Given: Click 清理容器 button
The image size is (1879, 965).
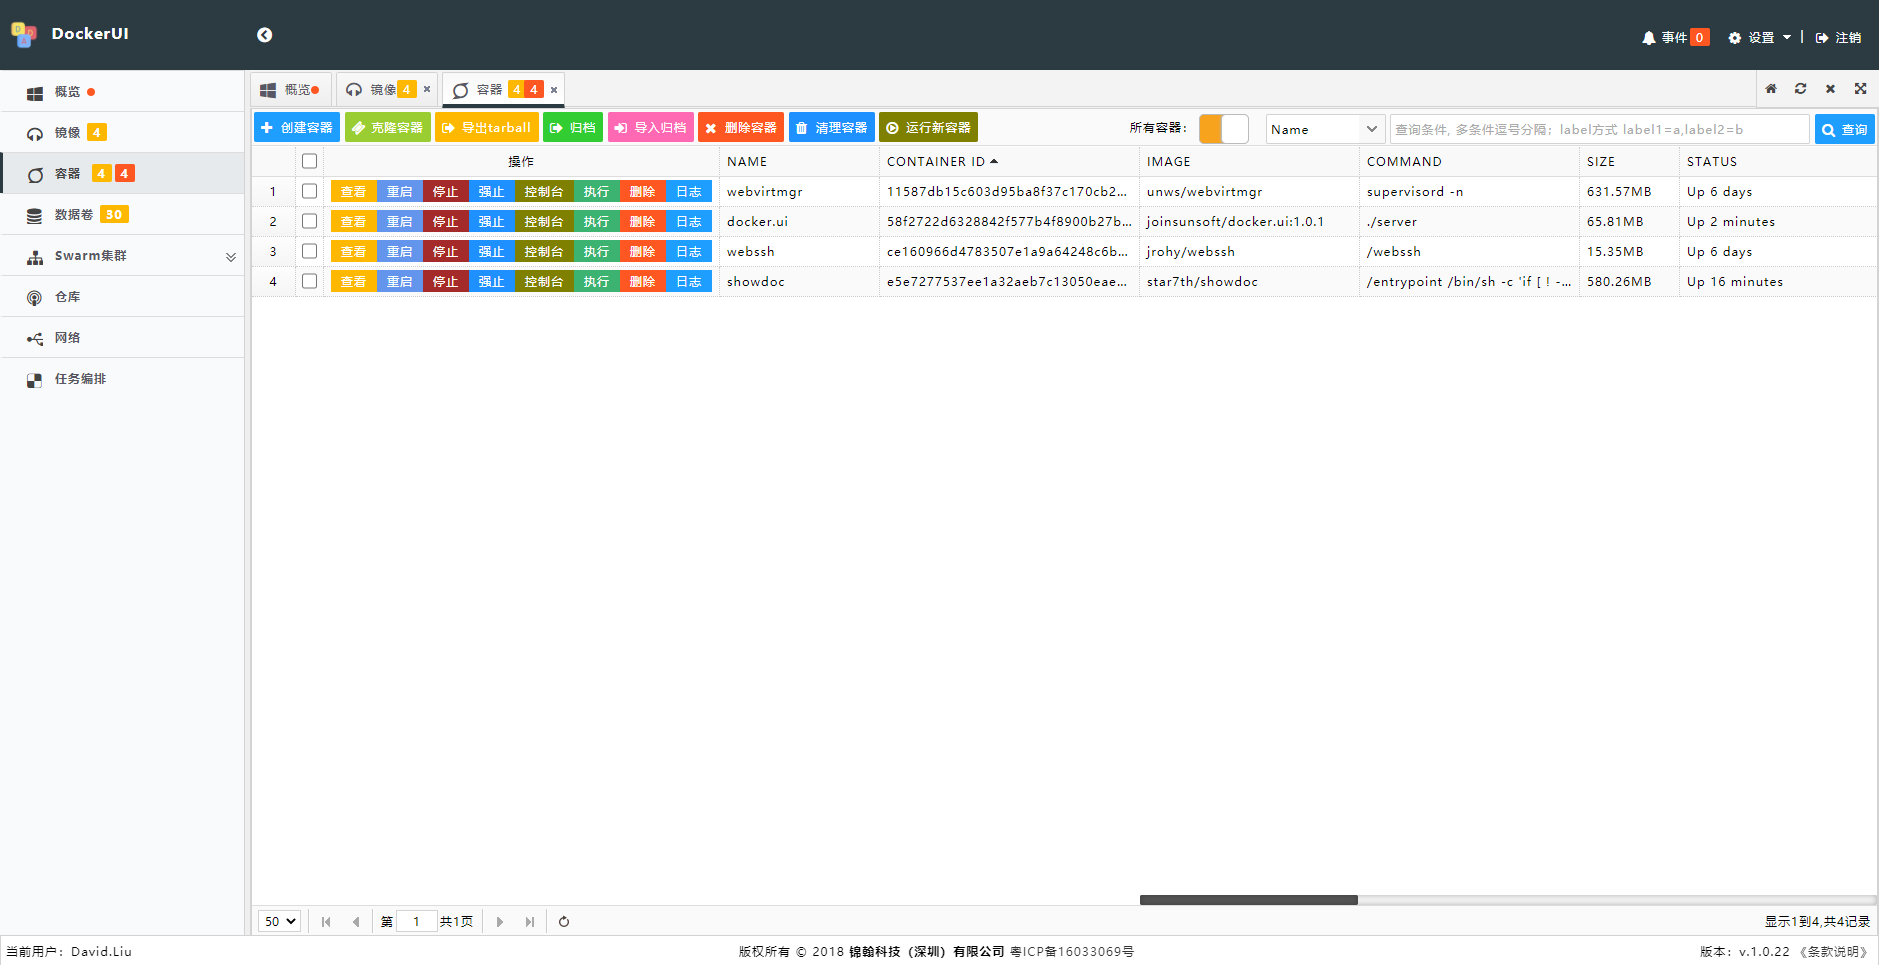Looking at the screenshot, I should [832, 127].
